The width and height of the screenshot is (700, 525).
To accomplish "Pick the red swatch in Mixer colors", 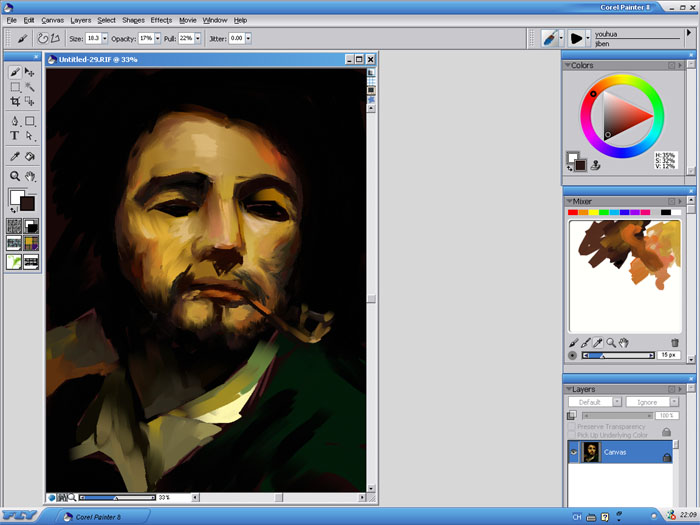I will tap(573, 212).
